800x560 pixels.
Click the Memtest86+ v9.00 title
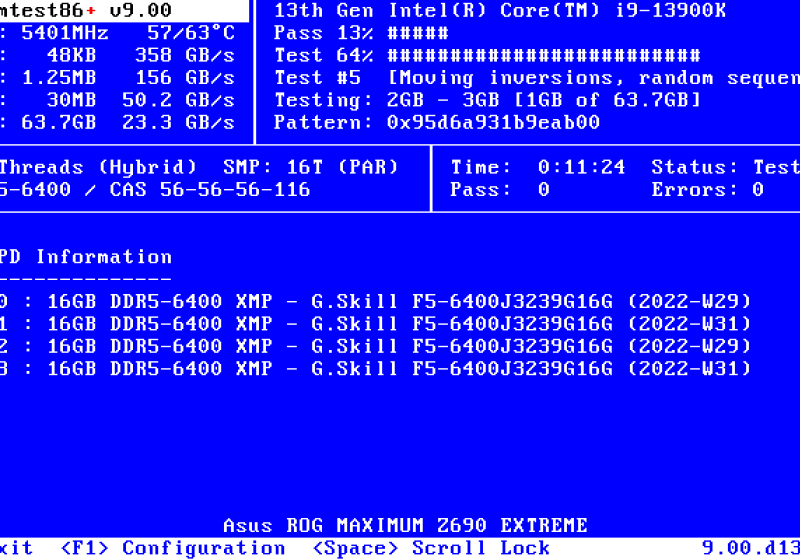(x=86, y=10)
